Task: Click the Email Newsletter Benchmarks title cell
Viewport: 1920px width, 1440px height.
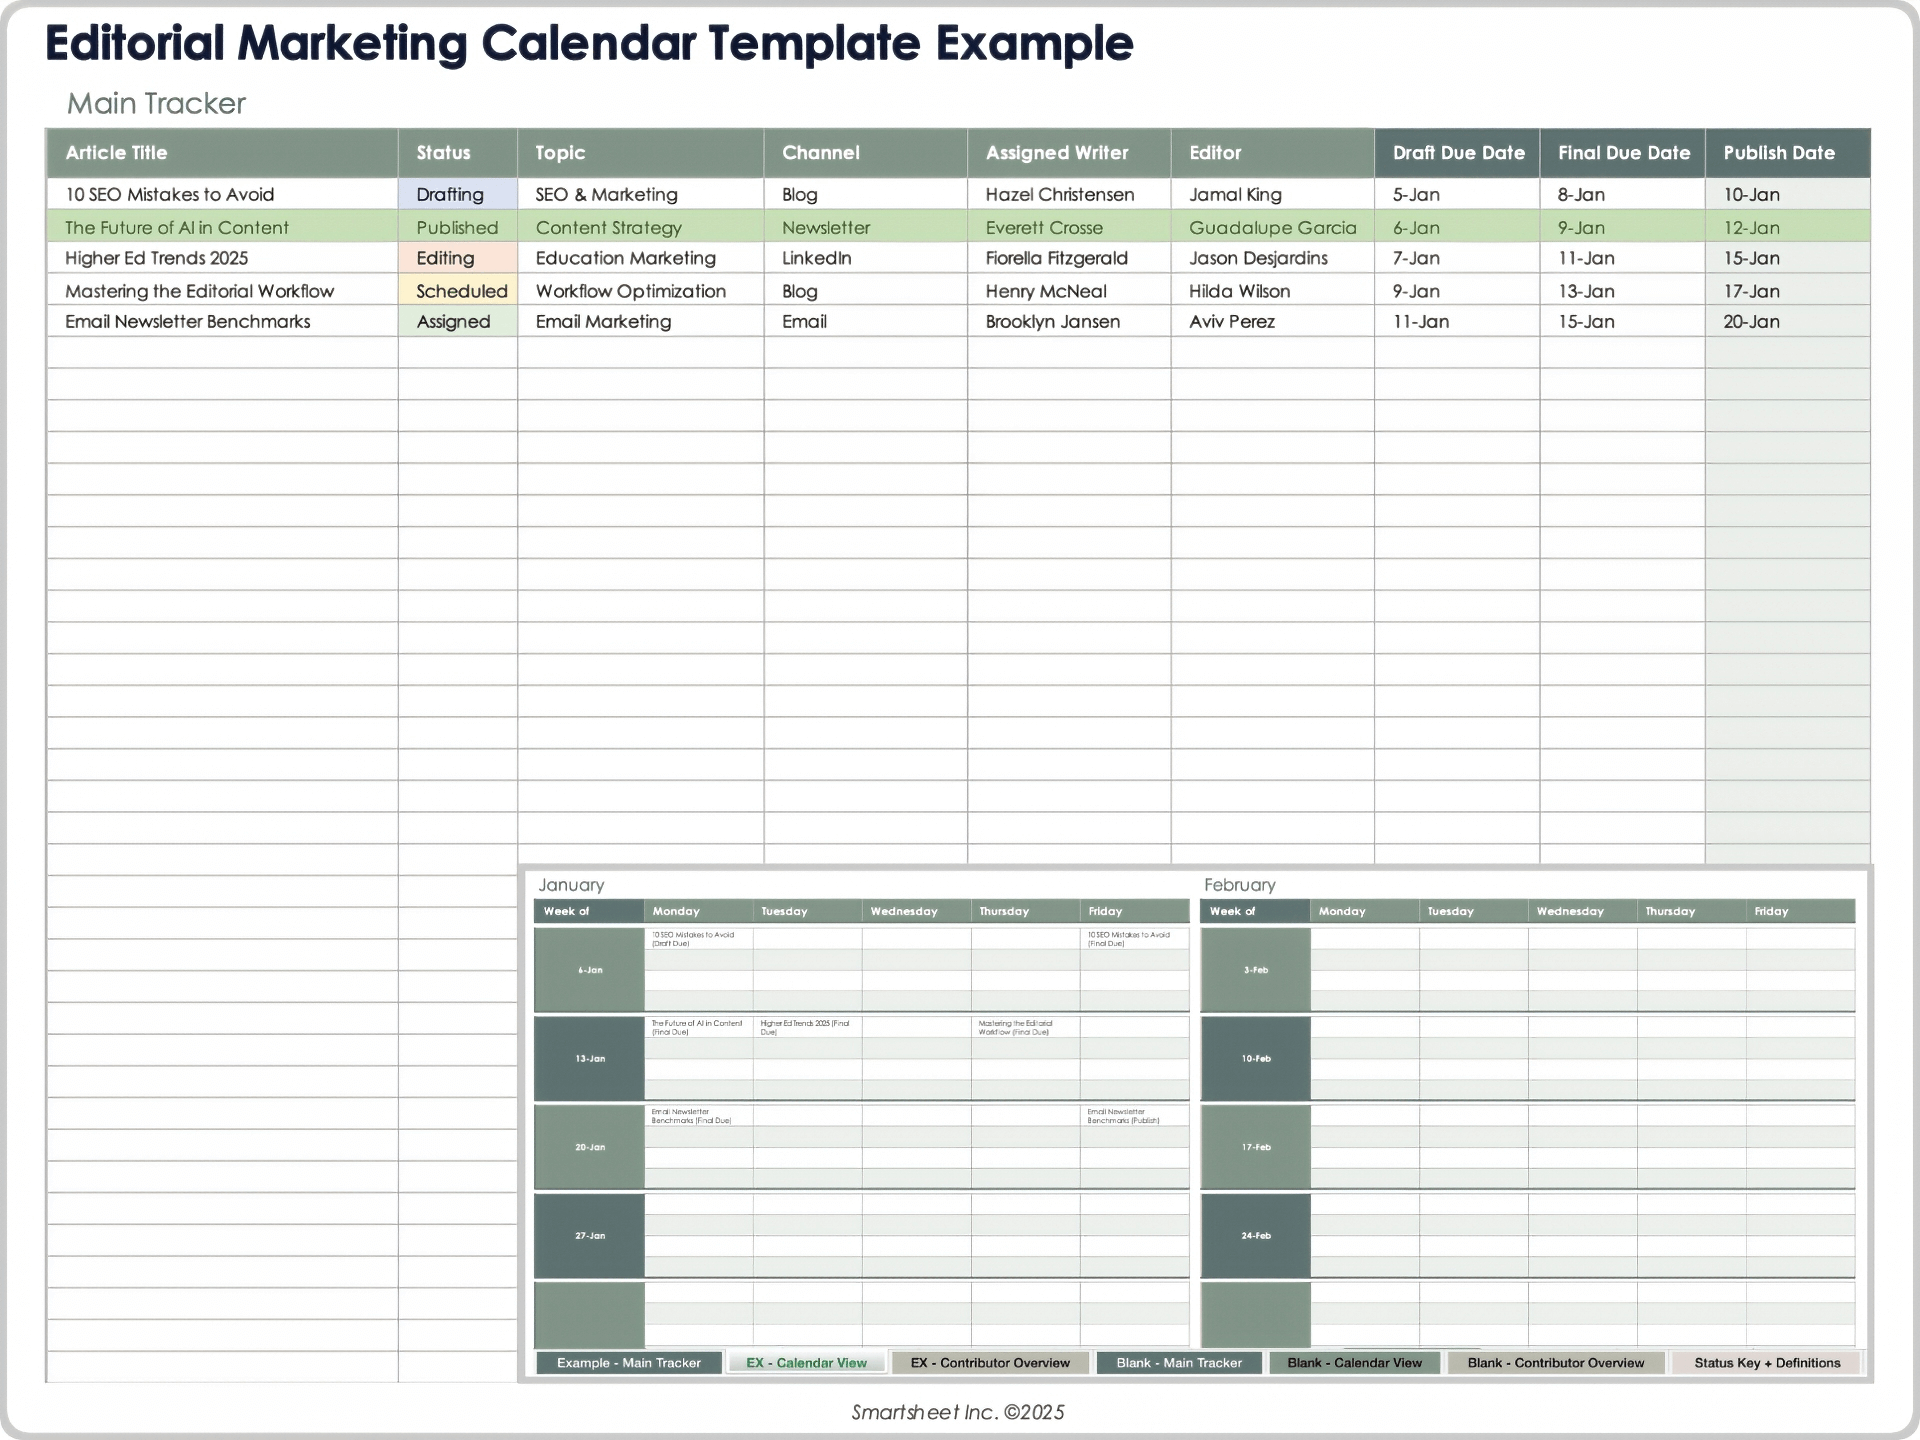Action: (187, 321)
